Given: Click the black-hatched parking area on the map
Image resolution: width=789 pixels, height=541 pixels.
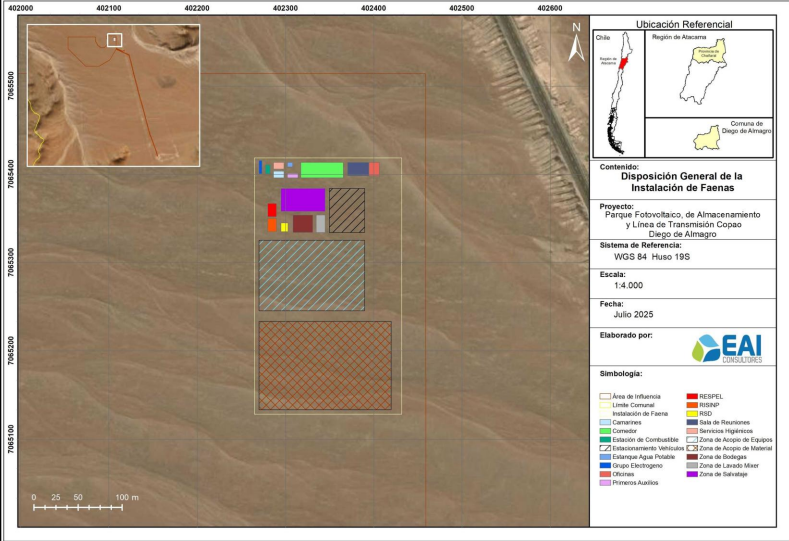Looking at the screenshot, I should coord(347,210).
